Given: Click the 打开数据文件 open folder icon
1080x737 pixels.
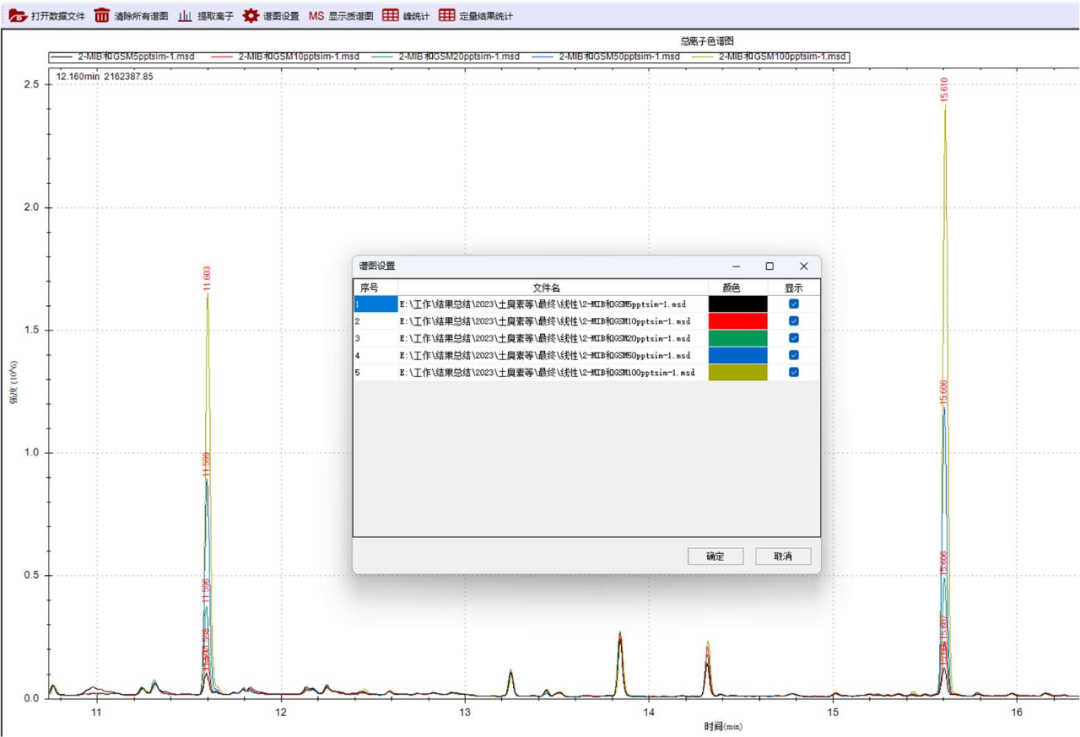Looking at the screenshot, I should click(x=17, y=16).
